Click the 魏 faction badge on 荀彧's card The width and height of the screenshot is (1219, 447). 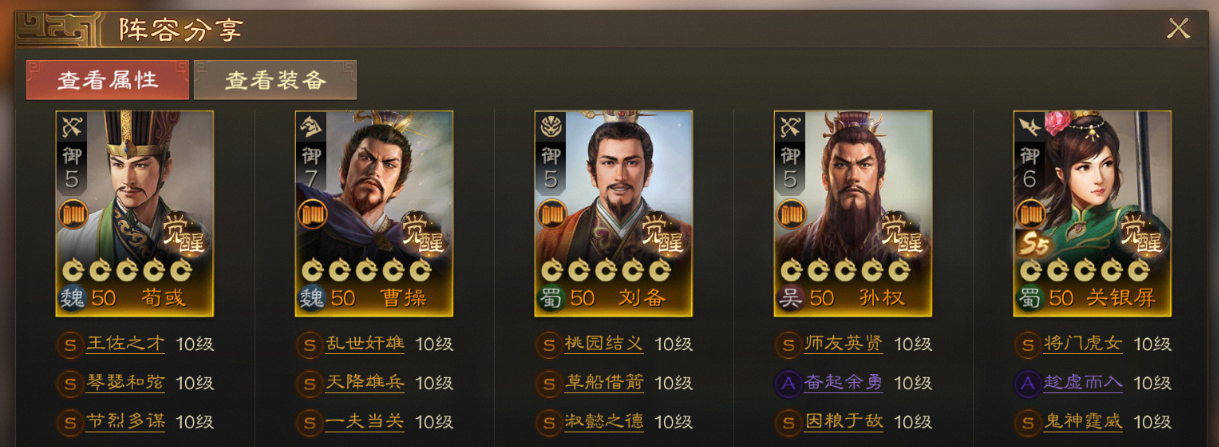click(x=71, y=297)
